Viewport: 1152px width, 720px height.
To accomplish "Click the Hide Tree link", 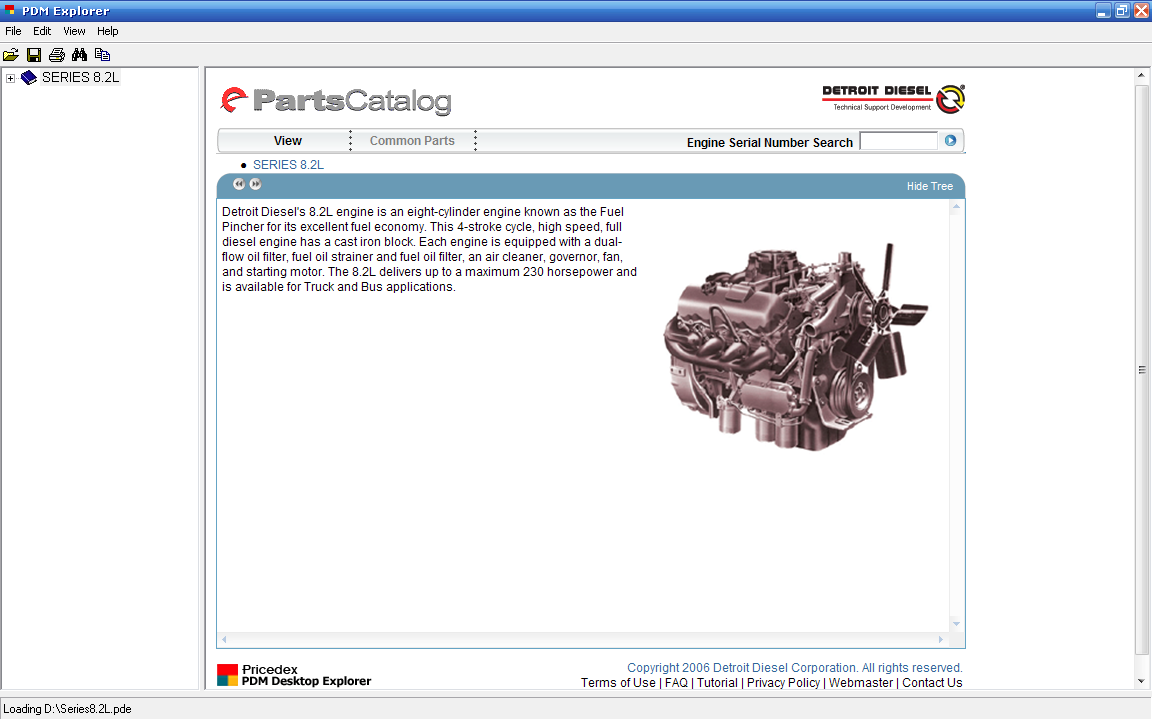I will click(929, 187).
